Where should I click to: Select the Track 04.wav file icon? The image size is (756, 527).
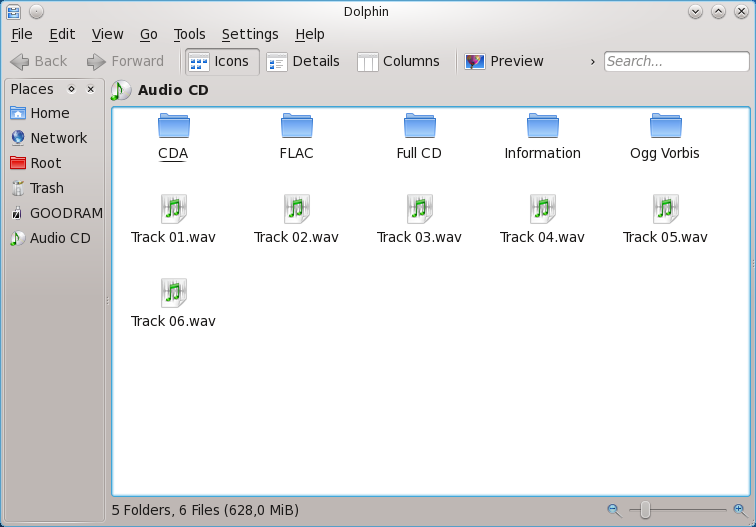coord(542,209)
